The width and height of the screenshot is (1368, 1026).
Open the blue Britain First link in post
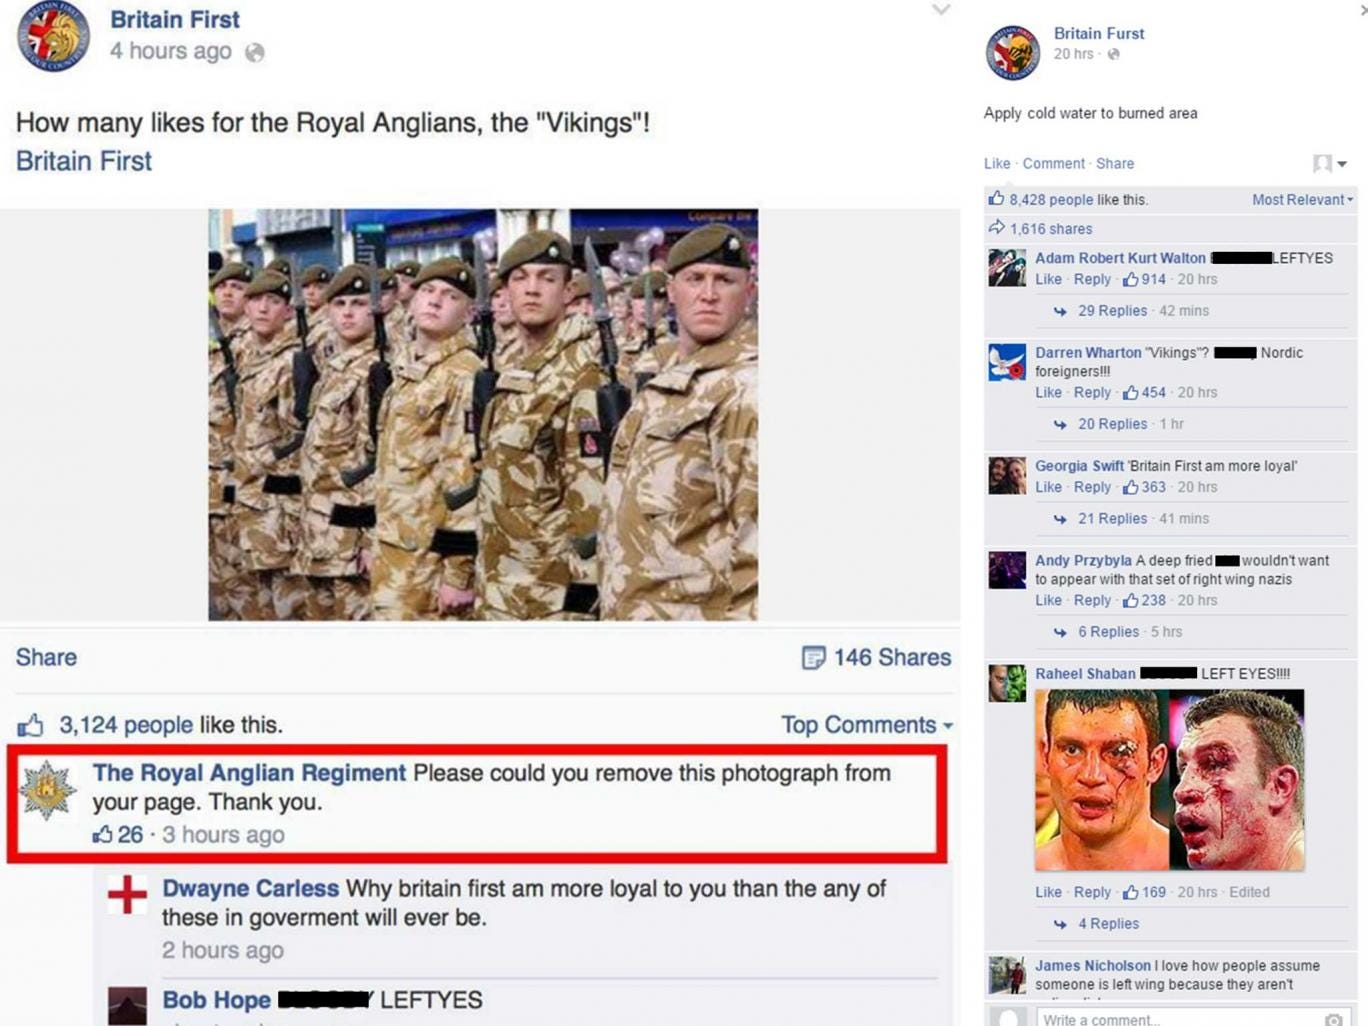click(84, 161)
